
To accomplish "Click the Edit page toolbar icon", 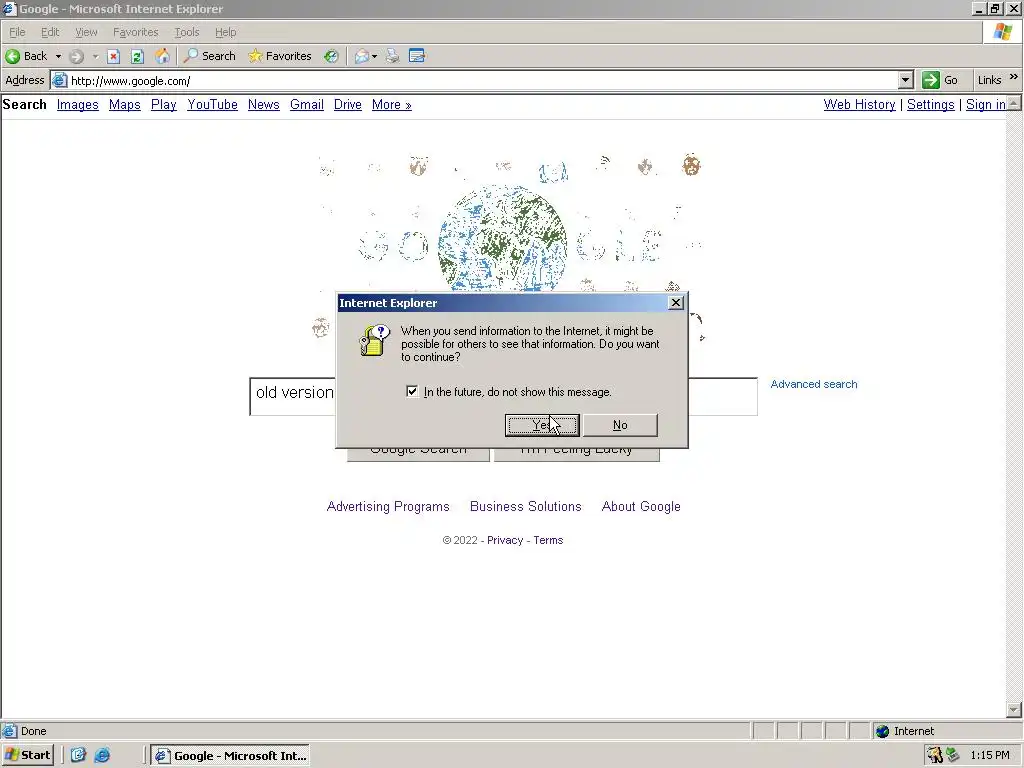I will coord(417,56).
